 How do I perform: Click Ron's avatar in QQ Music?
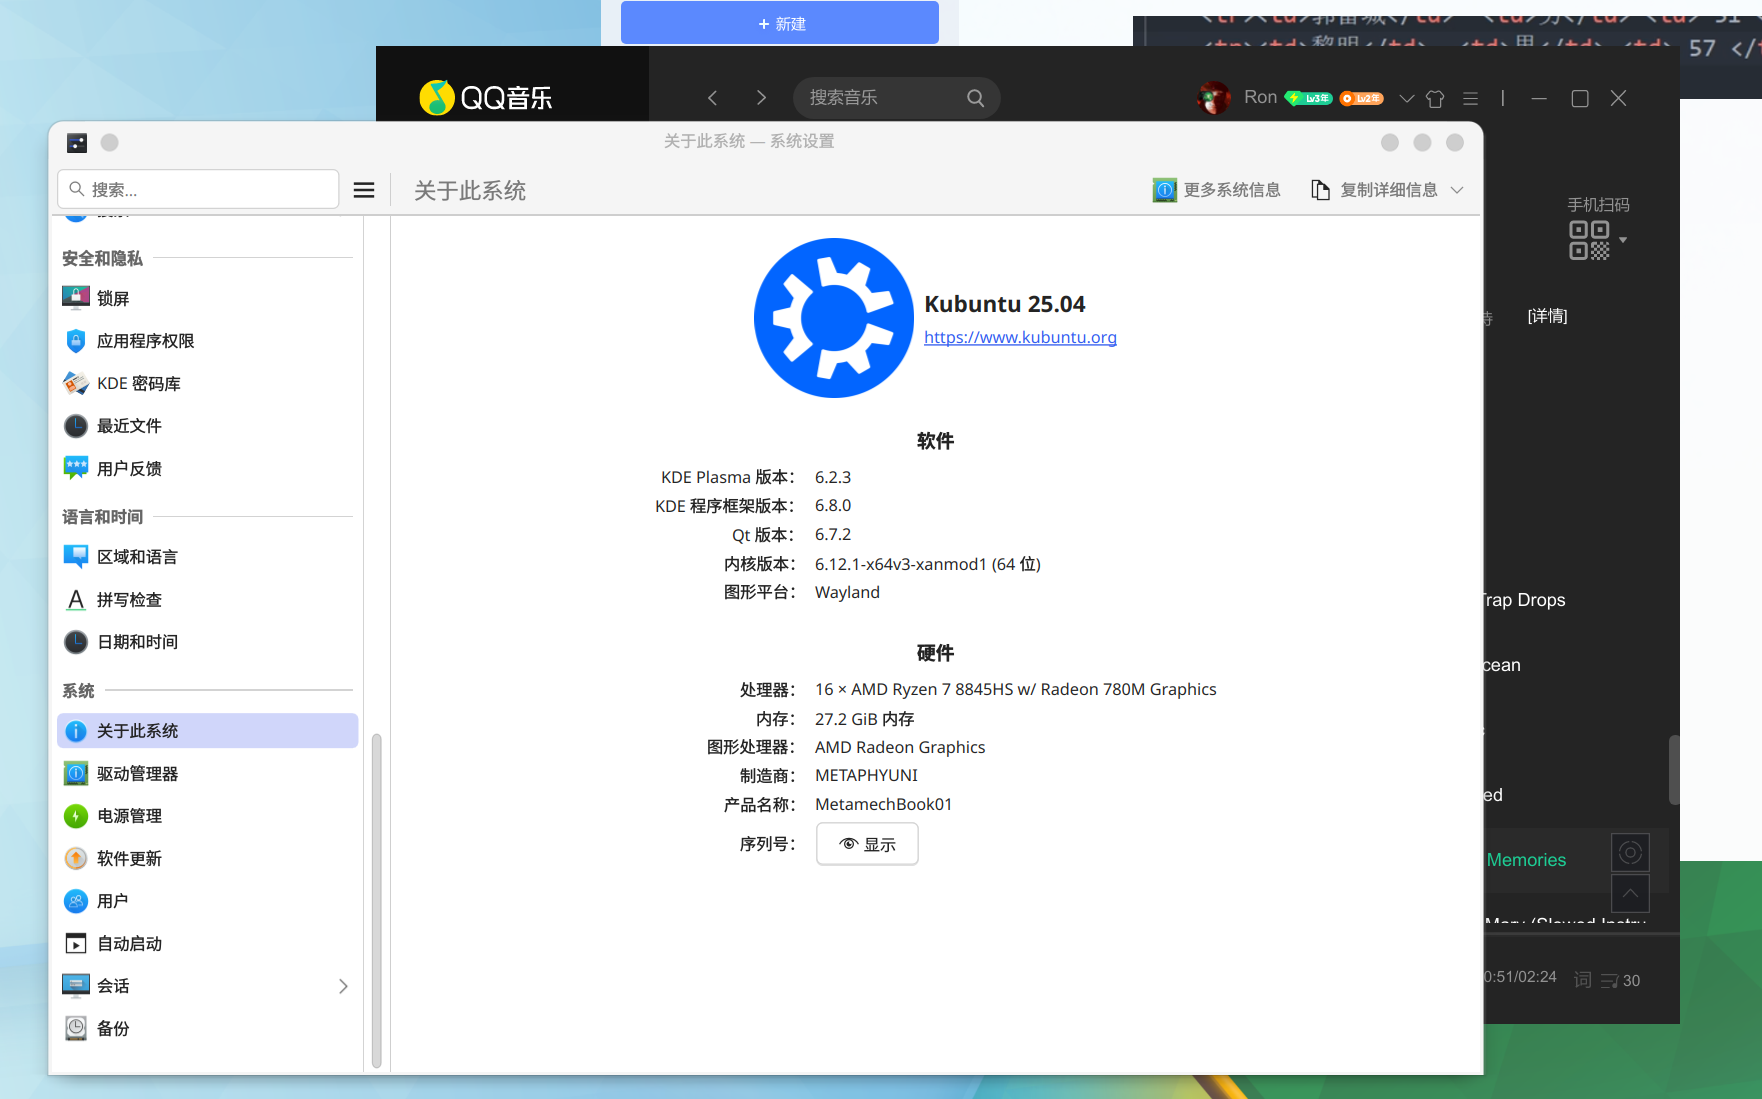click(x=1214, y=98)
